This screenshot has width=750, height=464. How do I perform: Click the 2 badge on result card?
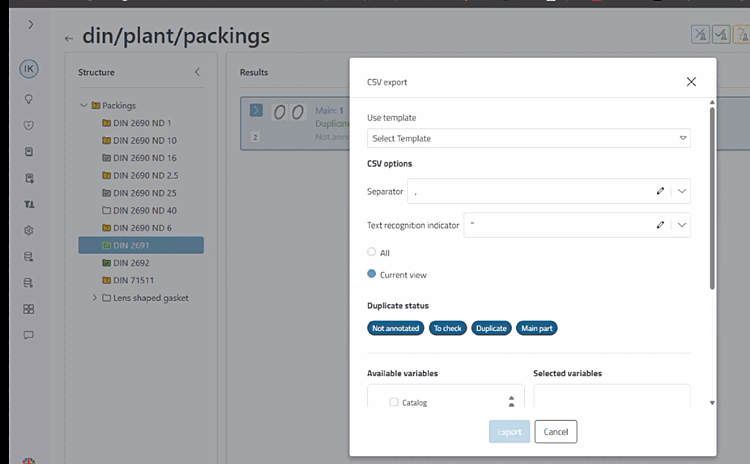tap(255, 137)
